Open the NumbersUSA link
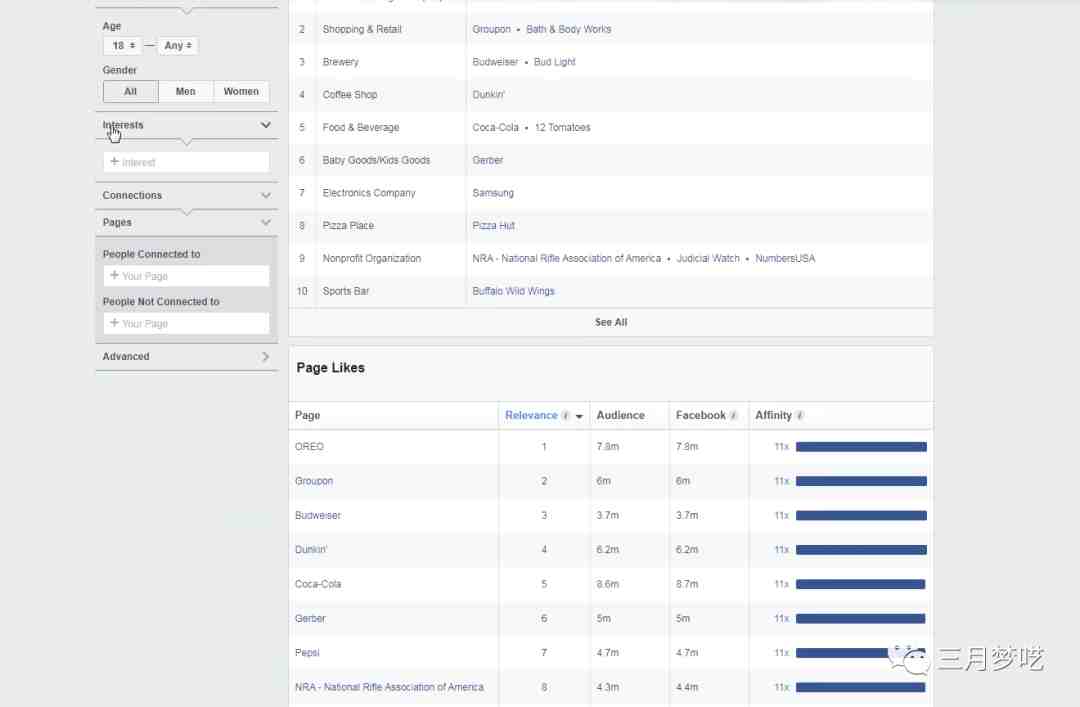Screen dimensions: 1080x707 785,258
